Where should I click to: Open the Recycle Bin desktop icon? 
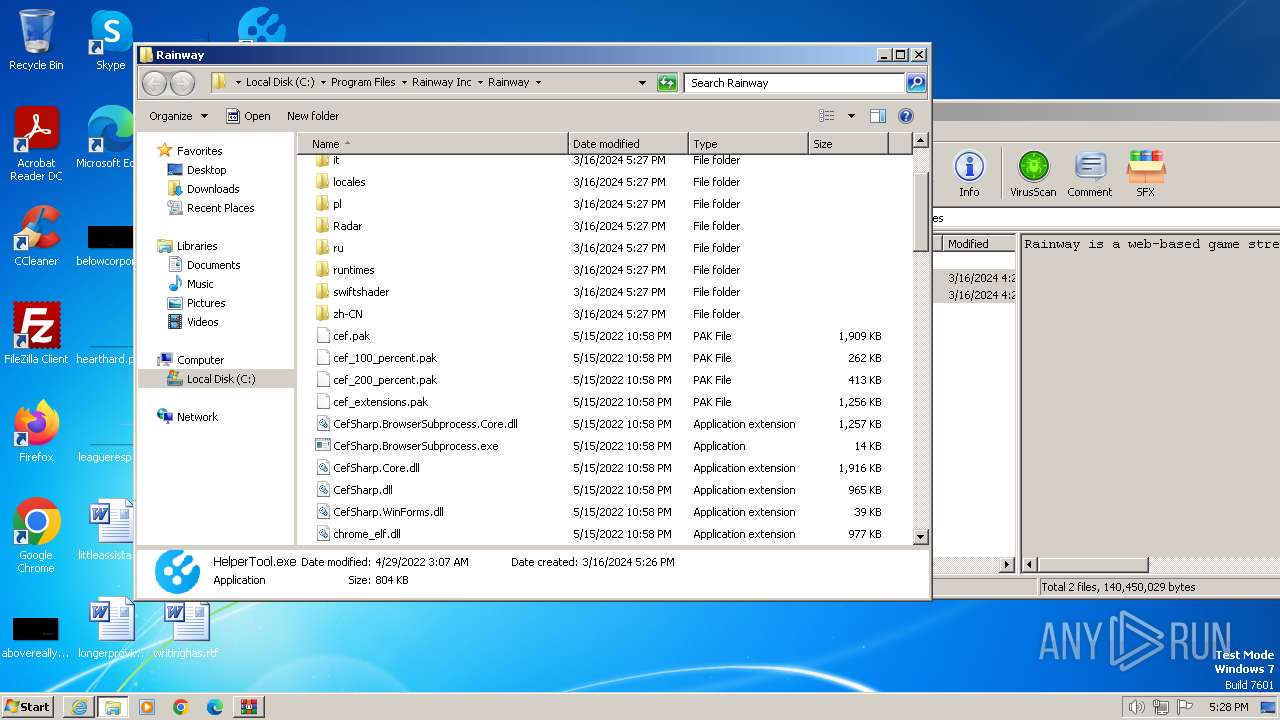pyautogui.click(x=36, y=40)
